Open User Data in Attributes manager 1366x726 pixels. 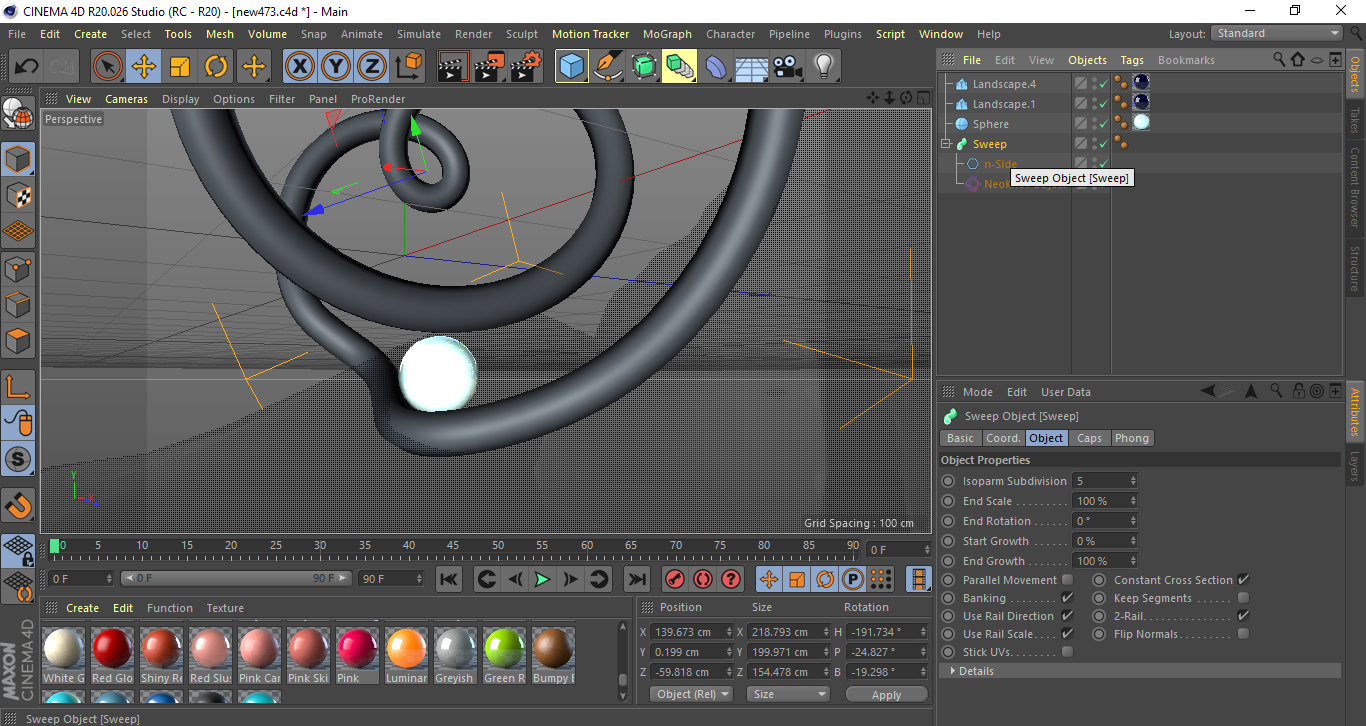1065,392
